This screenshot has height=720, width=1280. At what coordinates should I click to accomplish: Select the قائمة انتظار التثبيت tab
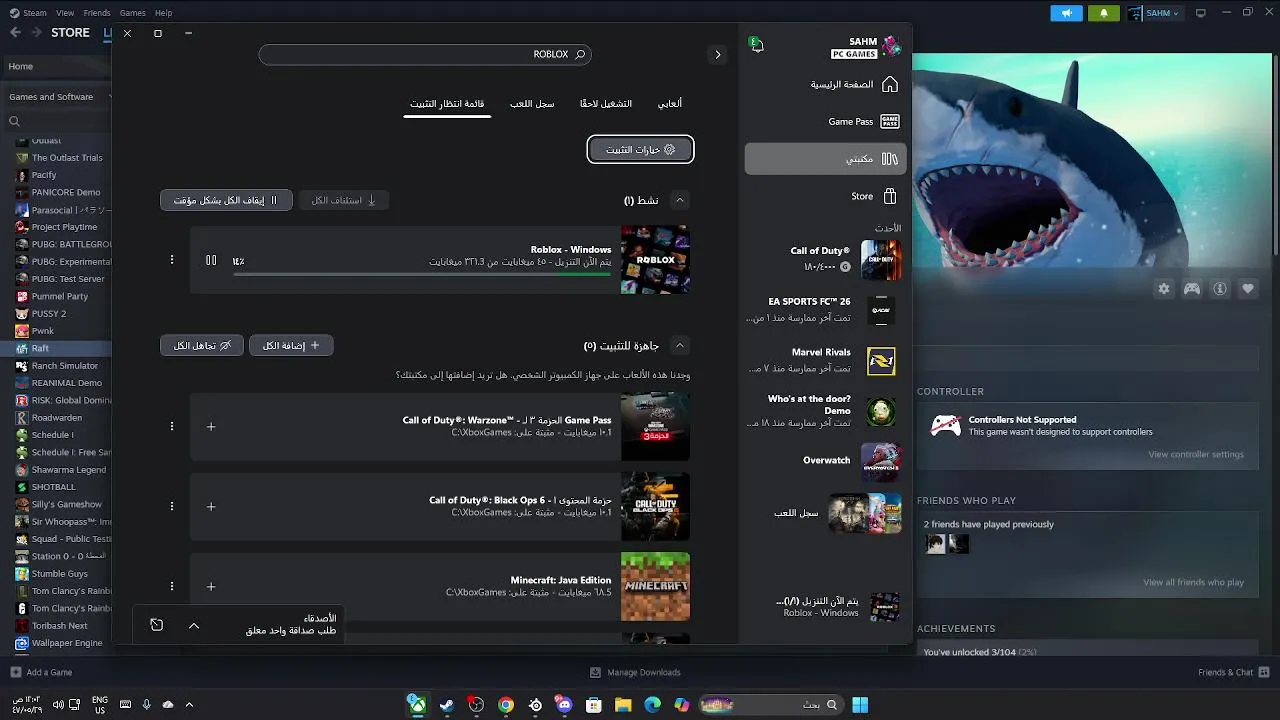(447, 104)
